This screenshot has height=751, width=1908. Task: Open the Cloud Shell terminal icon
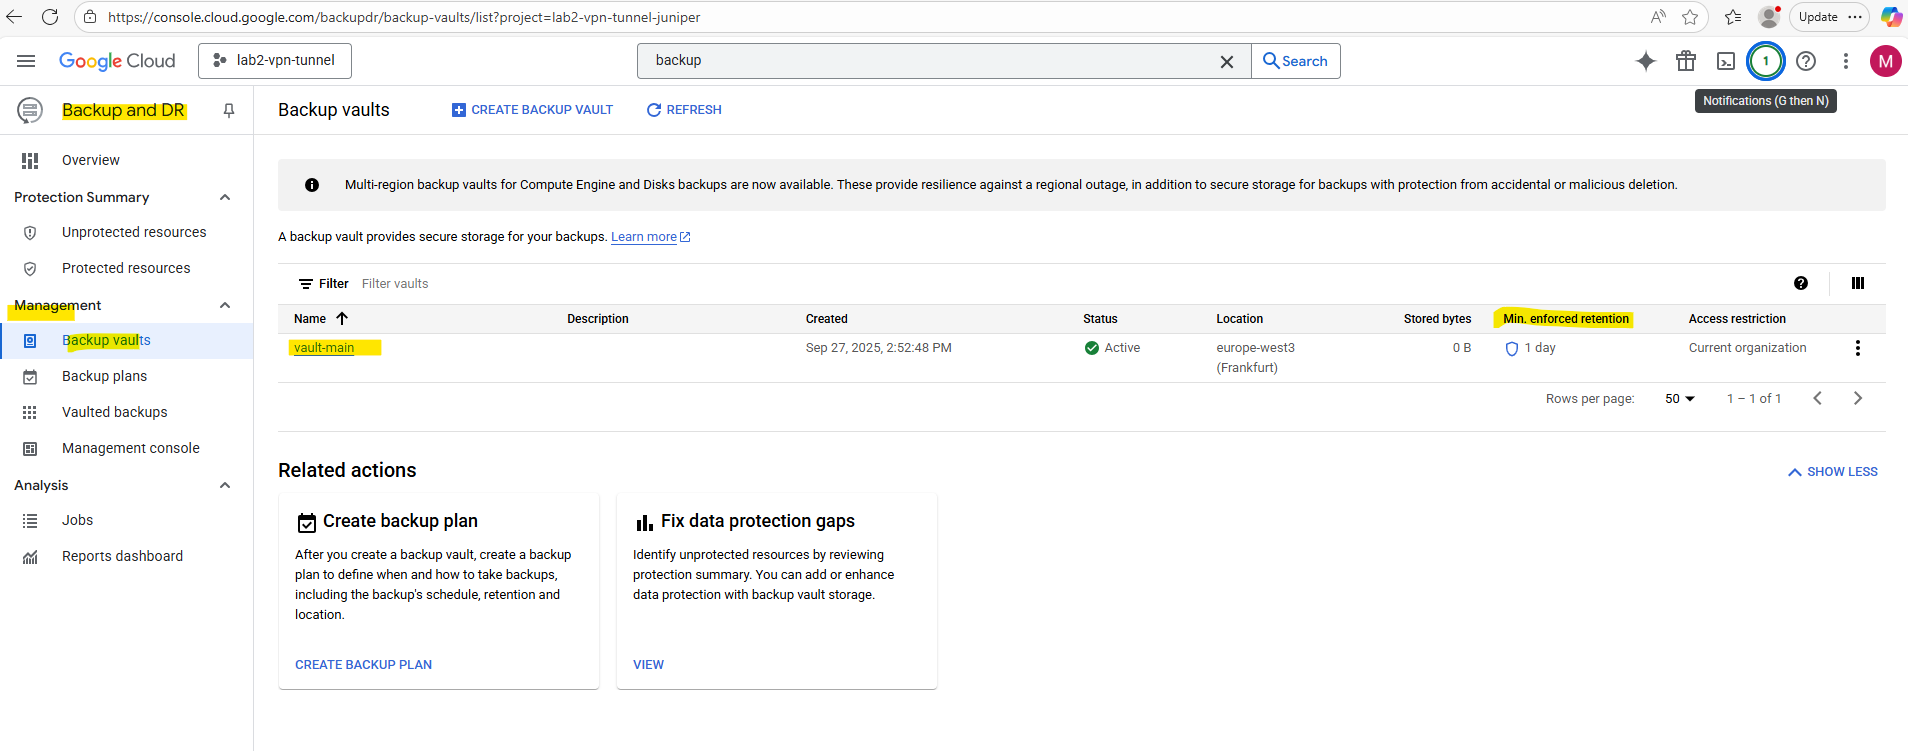click(x=1726, y=61)
